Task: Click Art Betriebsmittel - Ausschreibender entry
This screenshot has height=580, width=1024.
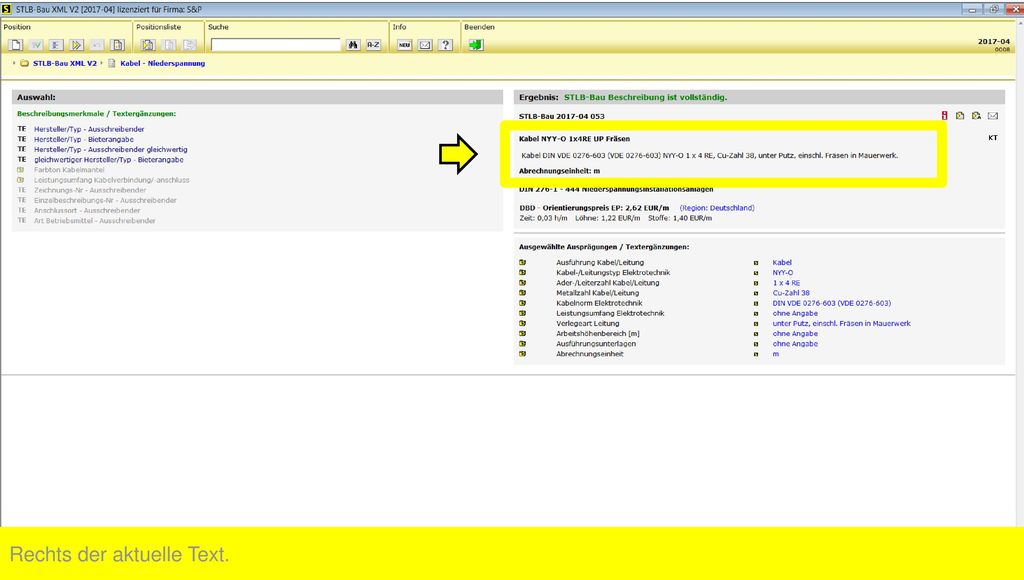Action: pos(95,221)
